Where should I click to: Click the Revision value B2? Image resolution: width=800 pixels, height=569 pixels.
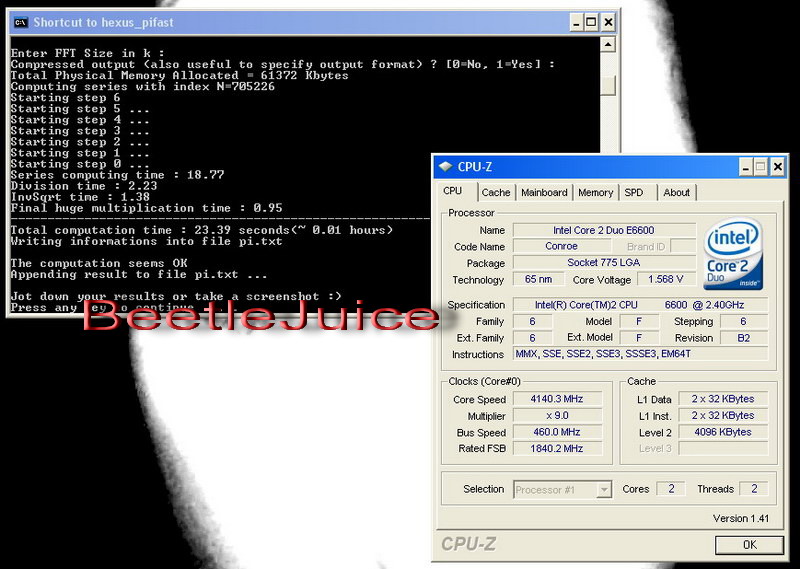pos(743,338)
